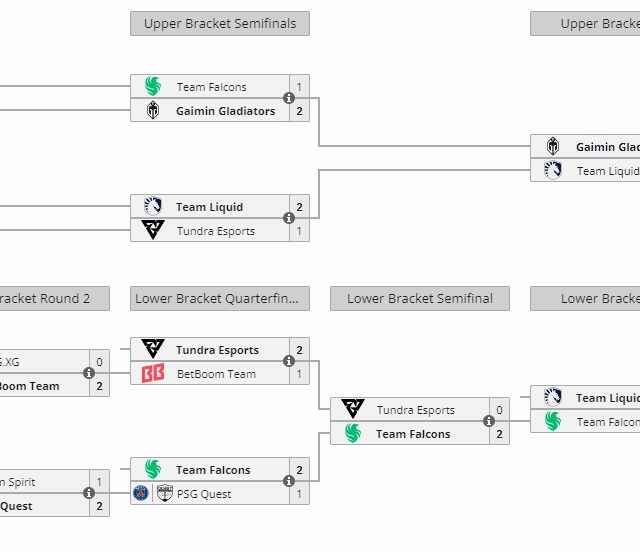
Task: Select the Lower Bracket Quarterfinal header
Action: point(220,298)
